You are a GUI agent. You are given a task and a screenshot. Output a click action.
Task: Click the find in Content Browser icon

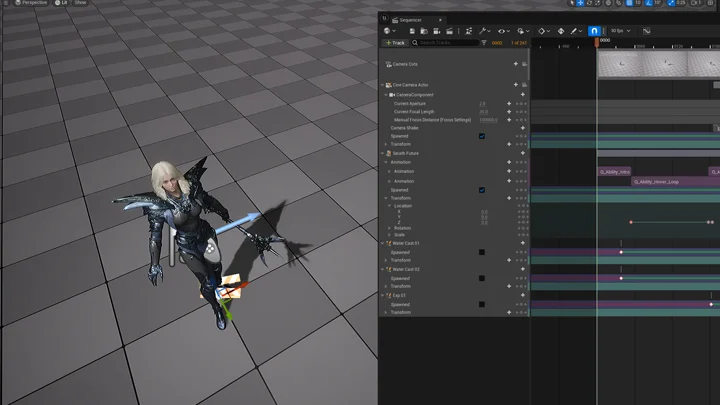[424, 31]
